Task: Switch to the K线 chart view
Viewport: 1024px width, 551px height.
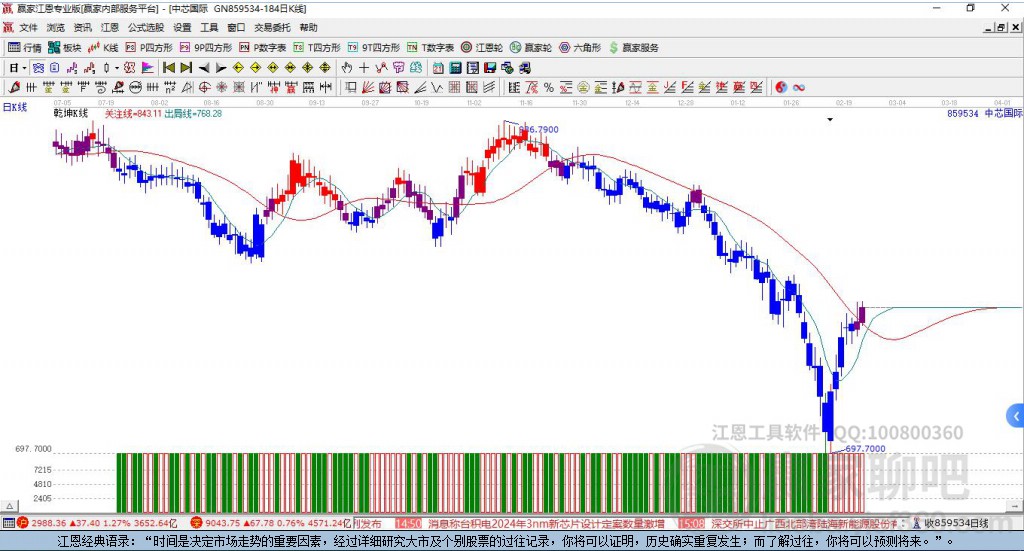Action: (x=103, y=48)
